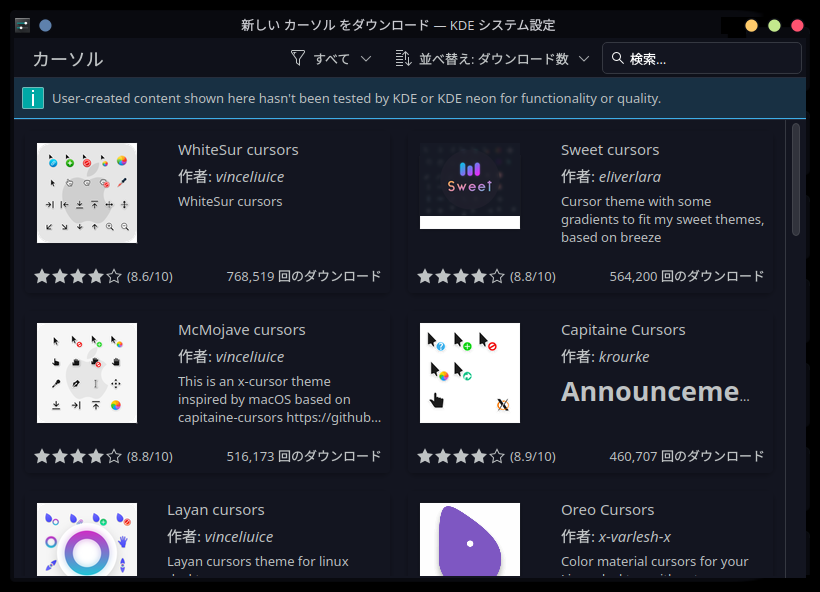This screenshot has height=592, width=820.
Task: Click the 460,707 回のダウンロード count
Action: pos(687,456)
